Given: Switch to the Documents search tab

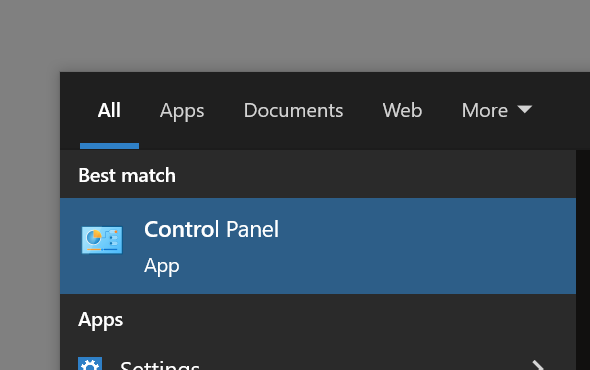Looking at the screenshot, I should point(293,110).
